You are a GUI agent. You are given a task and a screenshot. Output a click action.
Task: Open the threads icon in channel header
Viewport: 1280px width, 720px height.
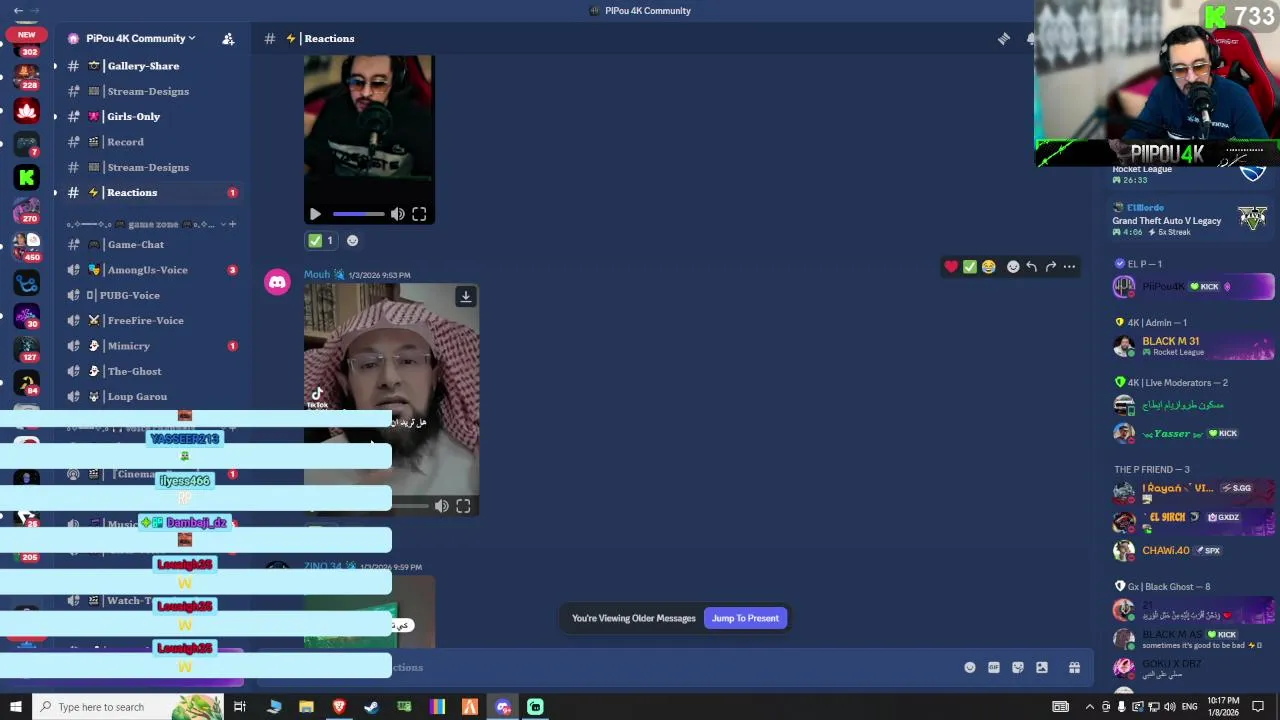pyautogui.click(x=1003, y=38)
